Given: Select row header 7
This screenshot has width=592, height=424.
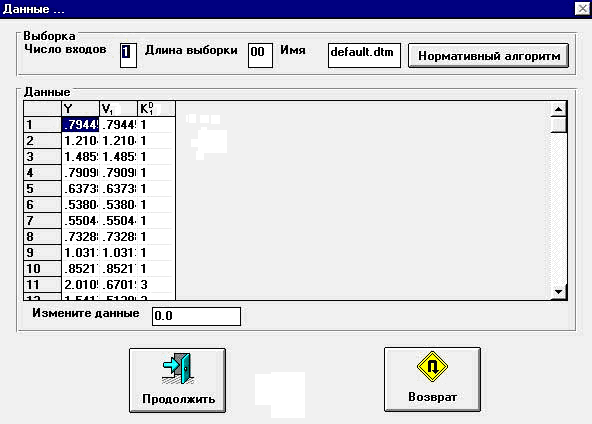Looking at the screenshot, I should [42, 220].
